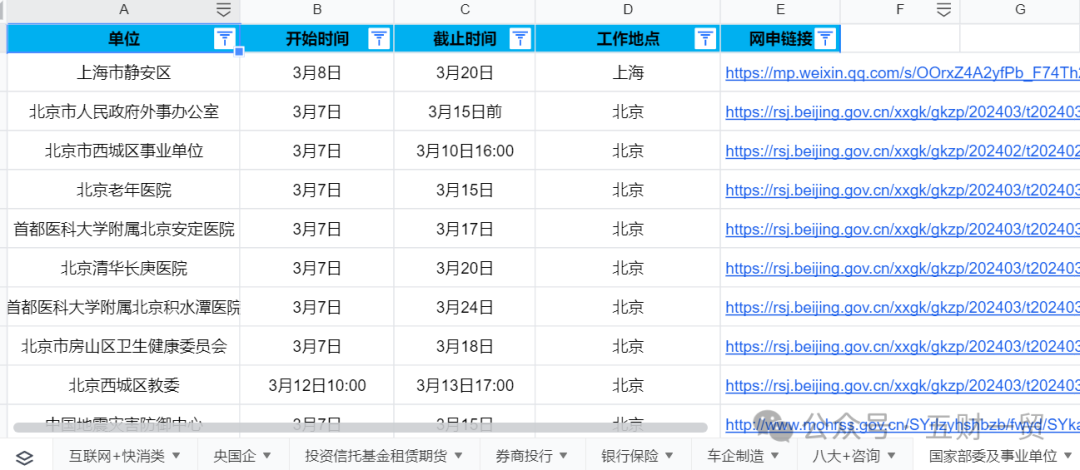Select column B header
Viewport: 1080px width, 470px height.
317,10
